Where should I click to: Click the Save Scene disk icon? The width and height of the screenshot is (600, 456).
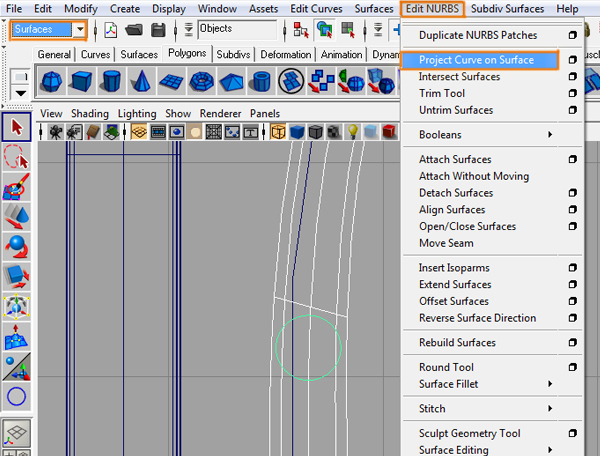point(158,29)
